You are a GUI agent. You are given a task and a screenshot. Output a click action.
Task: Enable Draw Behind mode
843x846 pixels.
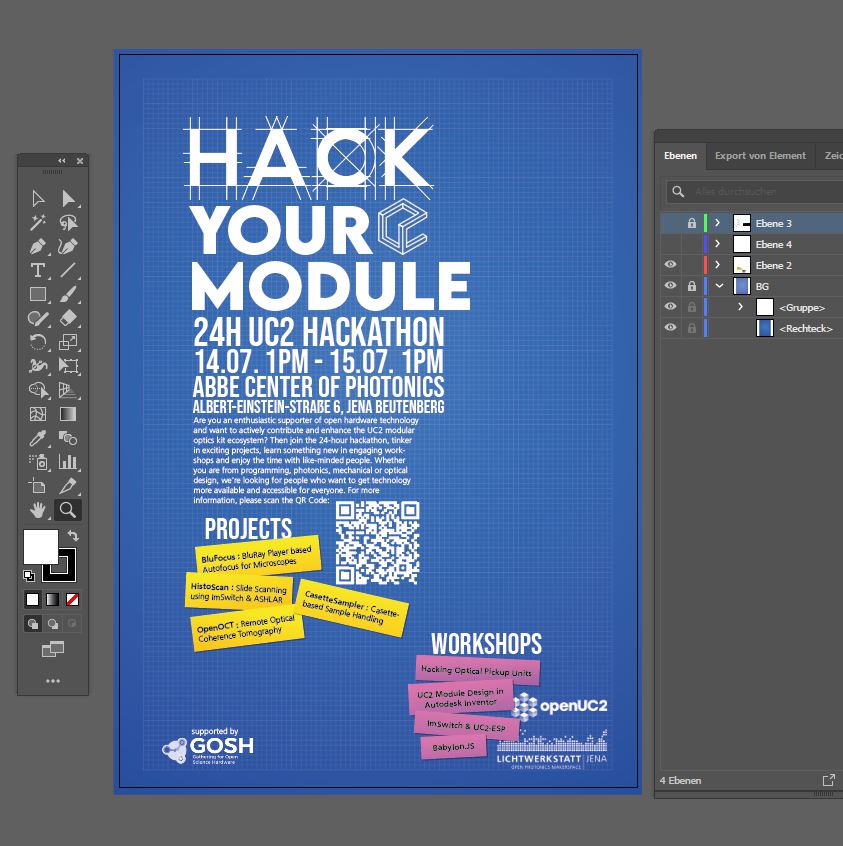pyautogui.click(x=53, y=624)
